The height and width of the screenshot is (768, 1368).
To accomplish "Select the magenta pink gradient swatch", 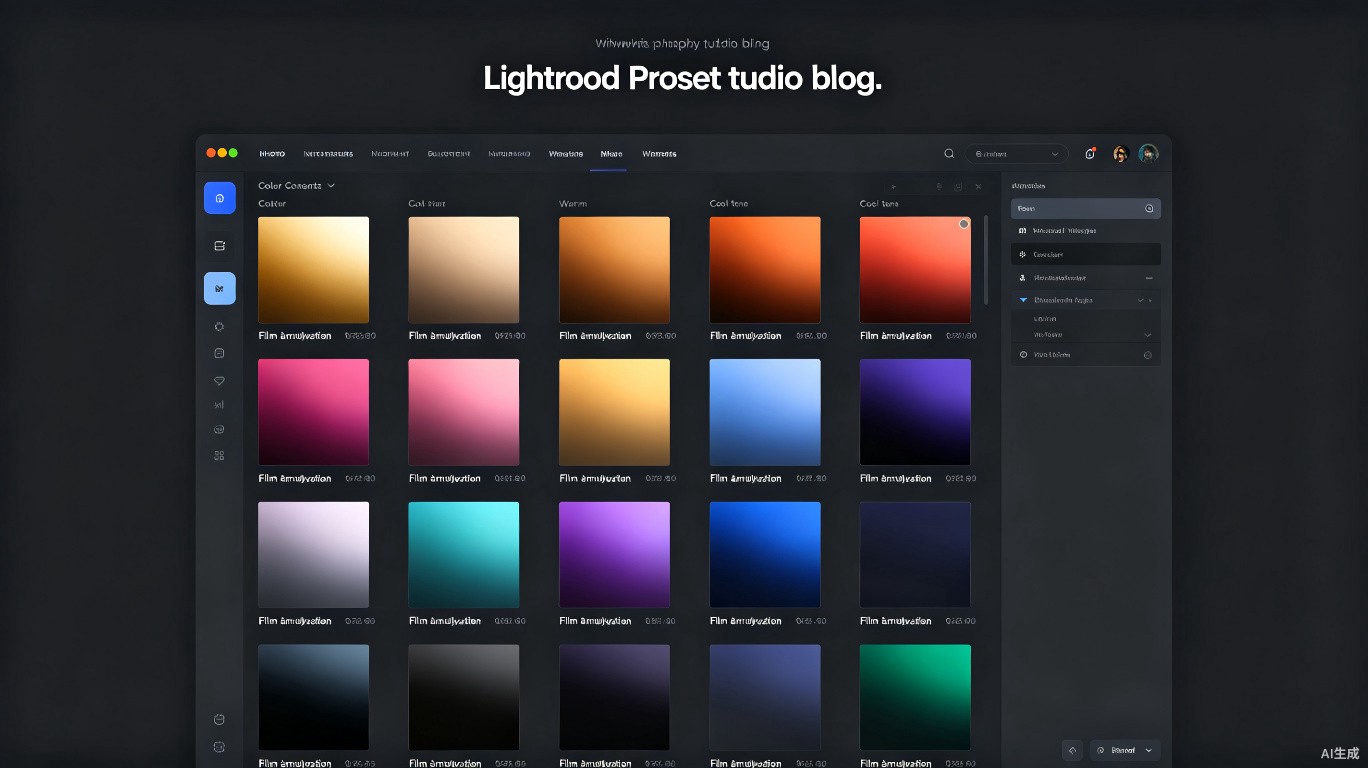I will click(x=313, y=412).
